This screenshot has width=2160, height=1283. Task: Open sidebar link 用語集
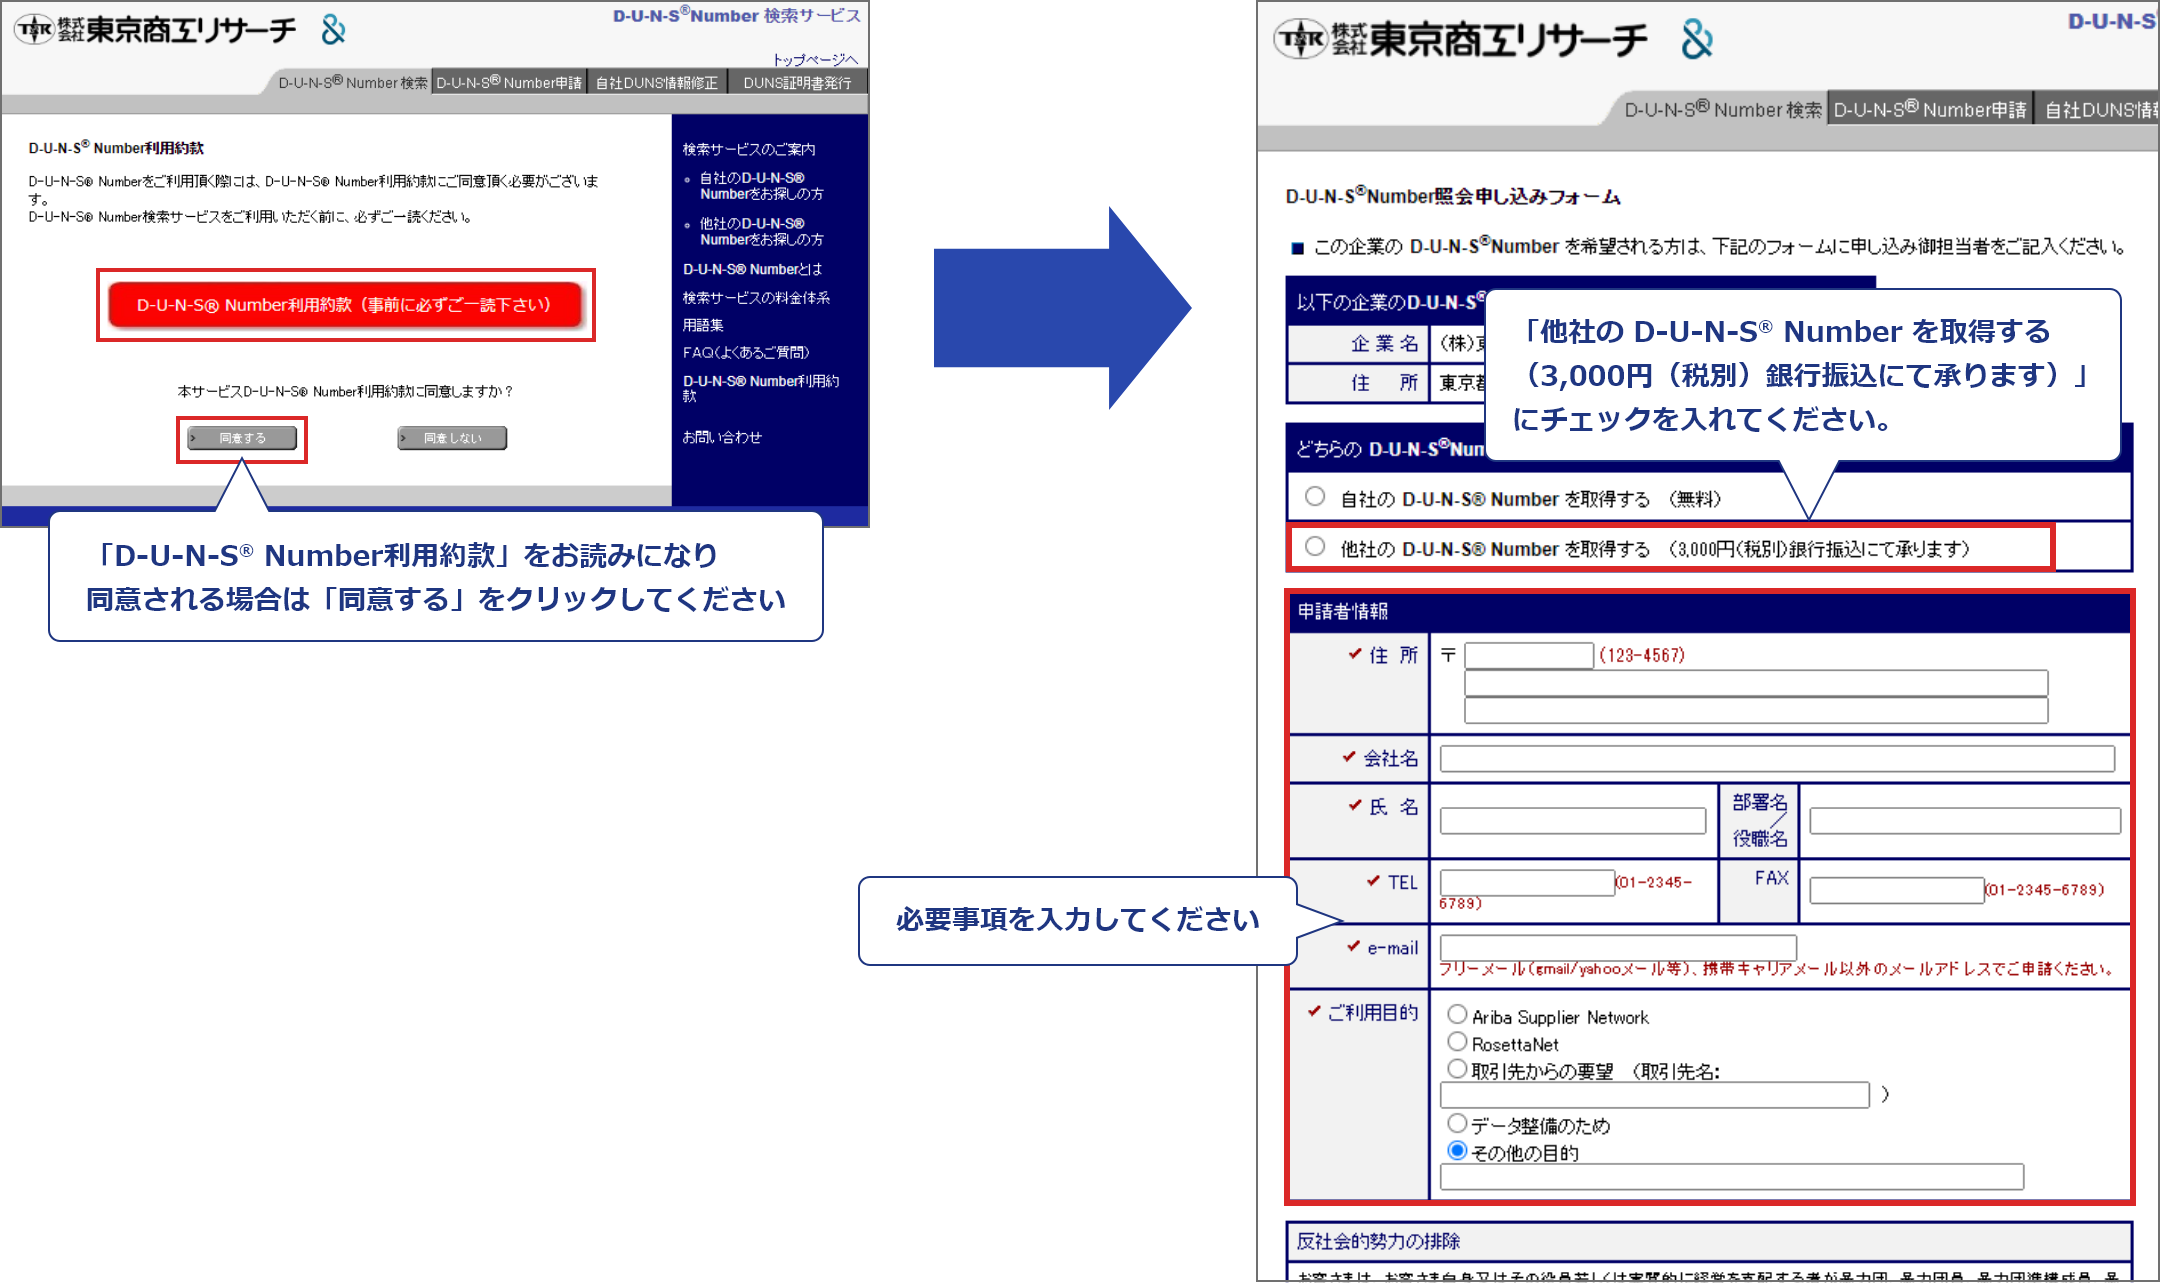703,325
